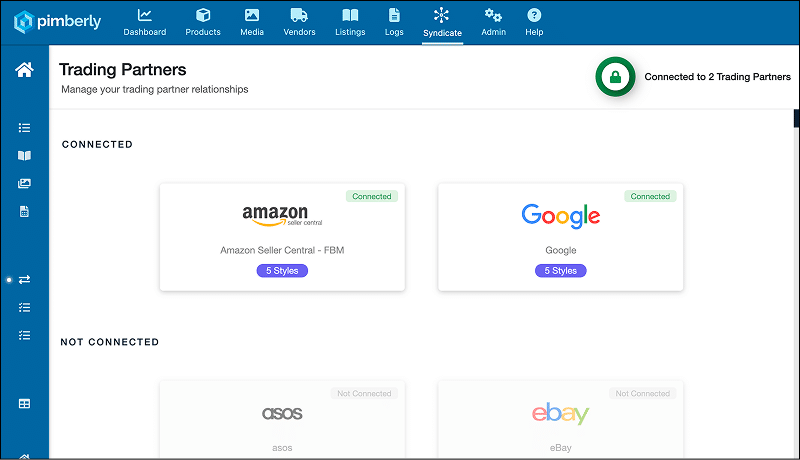This screenshot has width=800, height=460.
Task: Open the sidebar image gallery icon
Action: coord(24,184)
